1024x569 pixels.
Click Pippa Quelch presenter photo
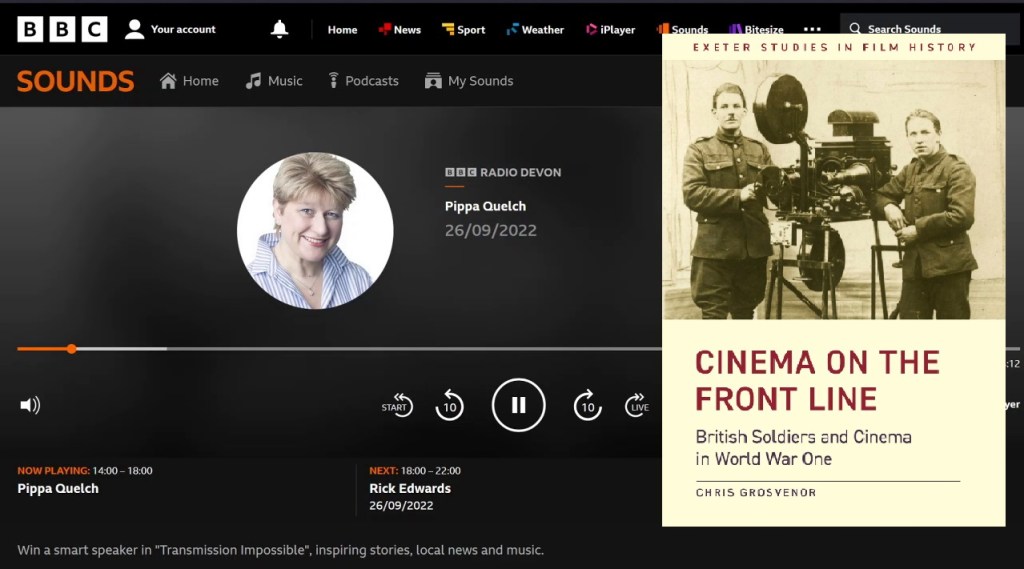(315, 231)
